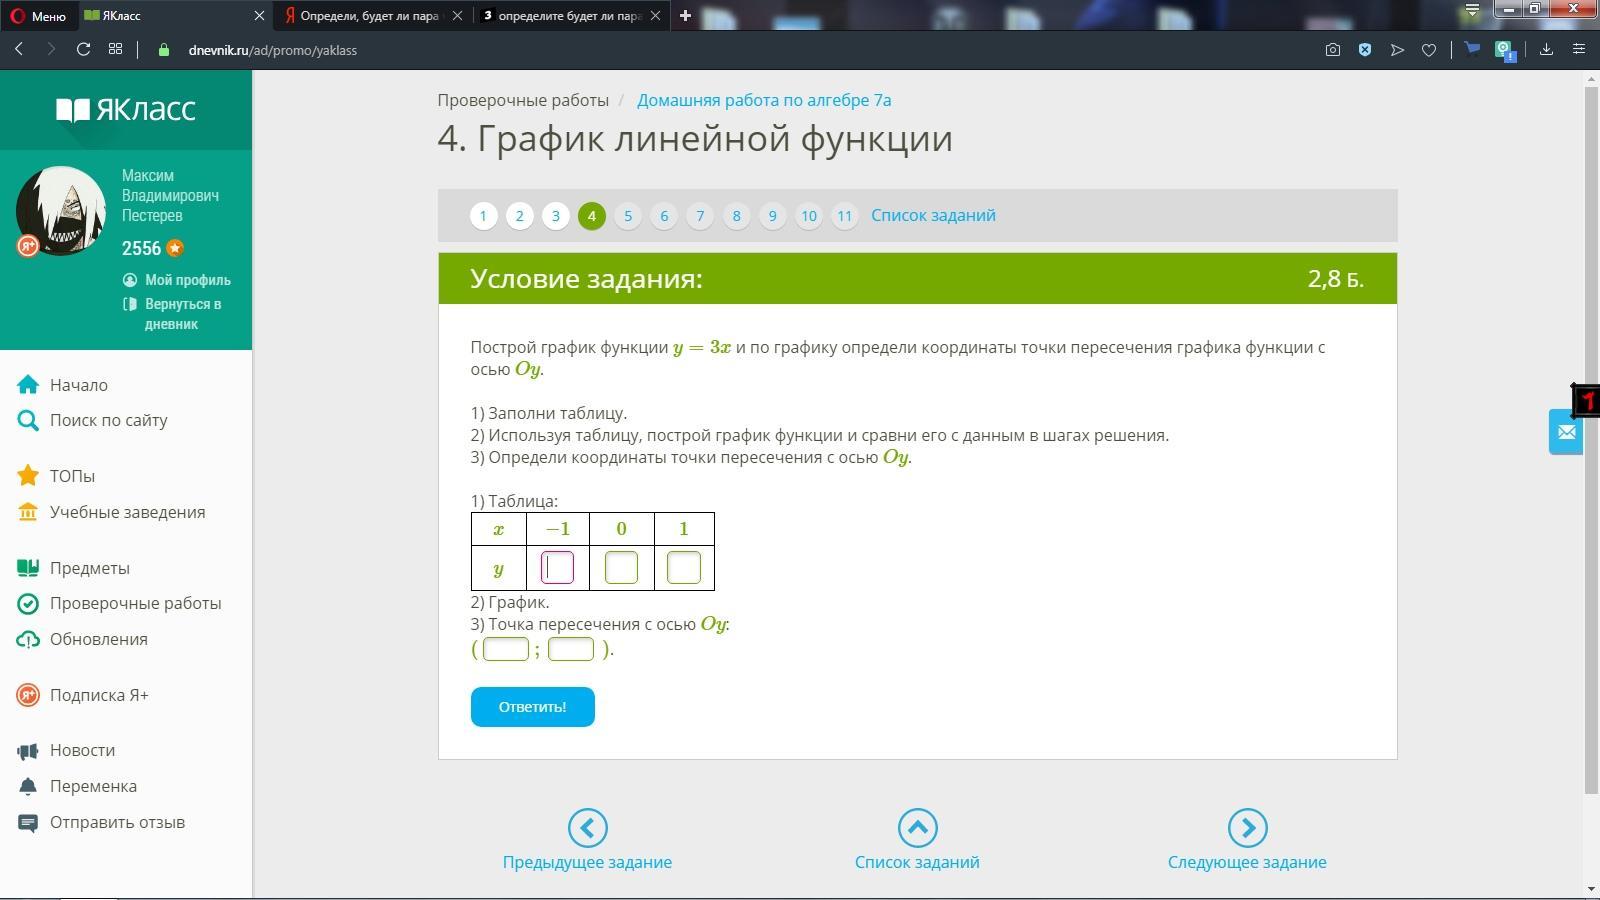Close the ЯКласс browser tab
The width and height of the screenshot is (1600, 900).
(x=259, y=16)
